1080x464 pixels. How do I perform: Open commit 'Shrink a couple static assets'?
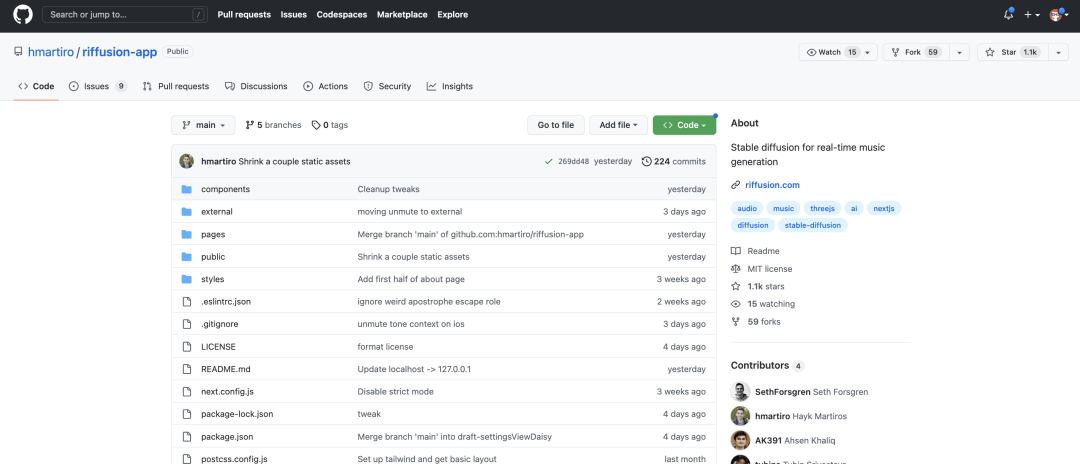[295, 161]
